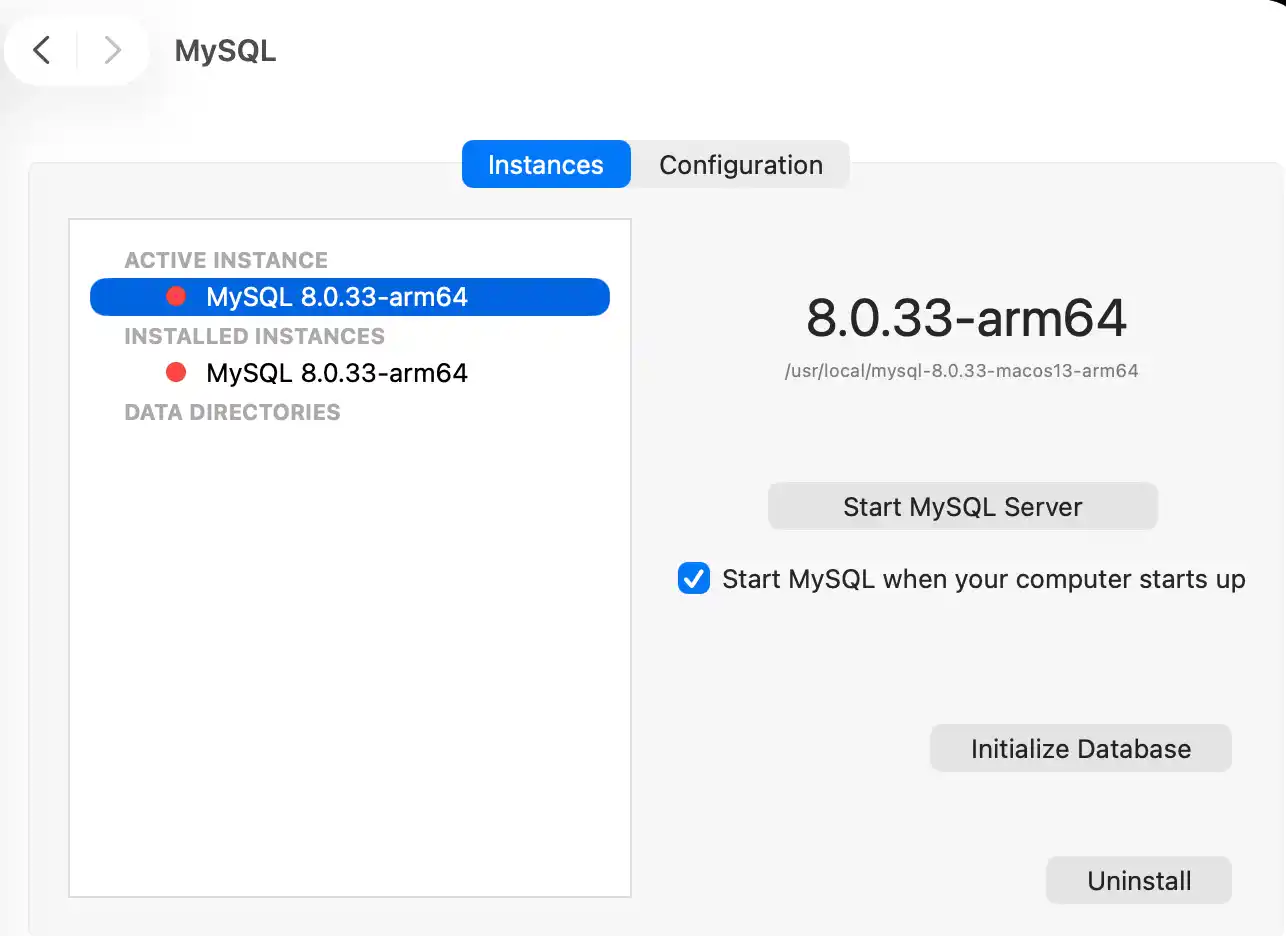1286x936 pixels.
Task: Click the INSTALLED INSTANCES section header
Action: coord(254,336)
